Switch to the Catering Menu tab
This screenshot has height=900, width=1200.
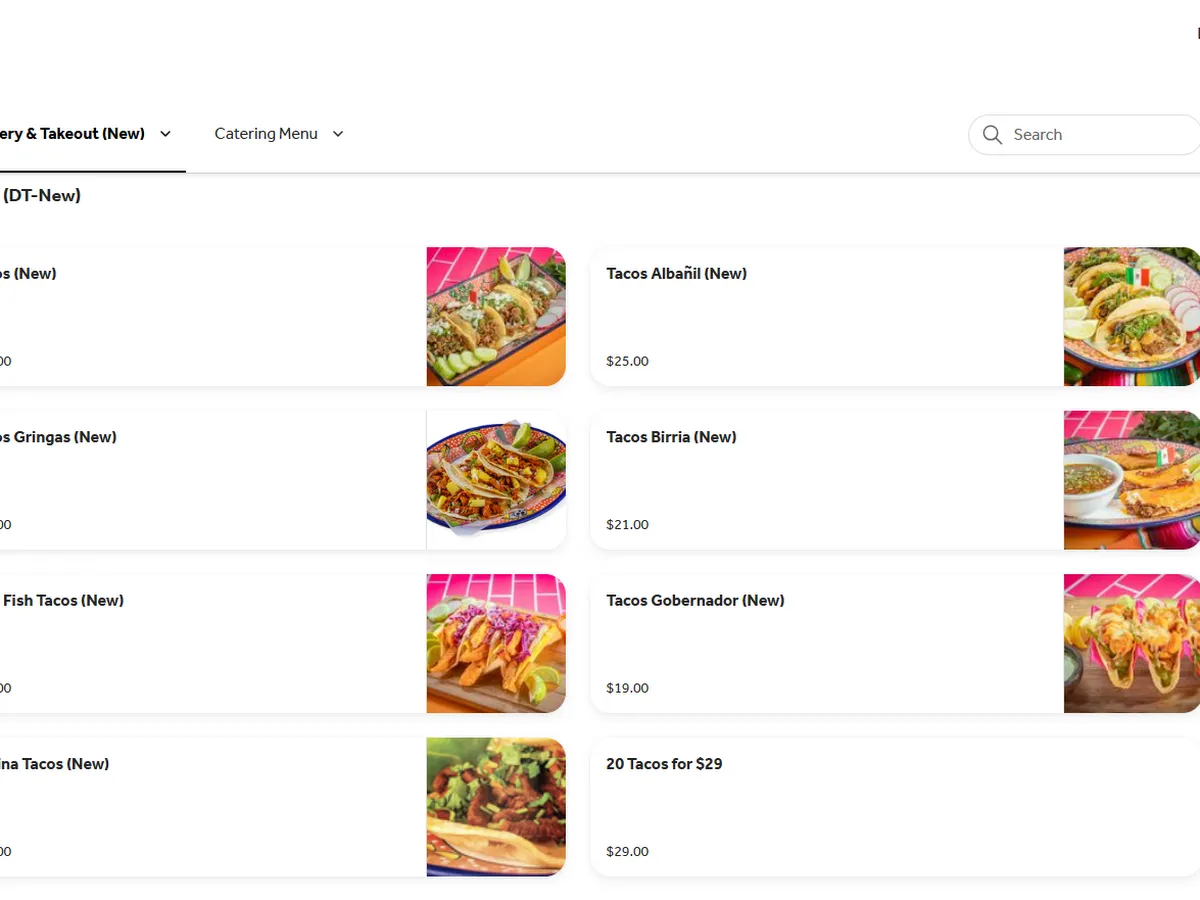266,134
